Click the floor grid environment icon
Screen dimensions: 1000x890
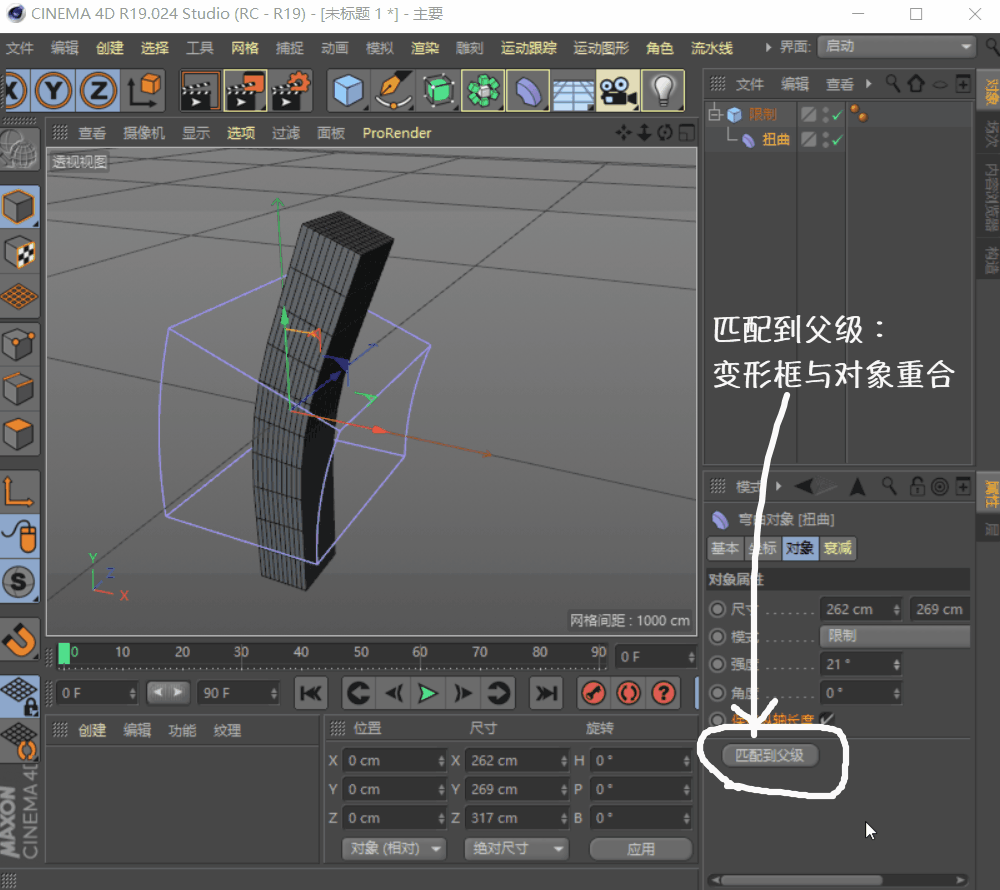click(573, 91)
